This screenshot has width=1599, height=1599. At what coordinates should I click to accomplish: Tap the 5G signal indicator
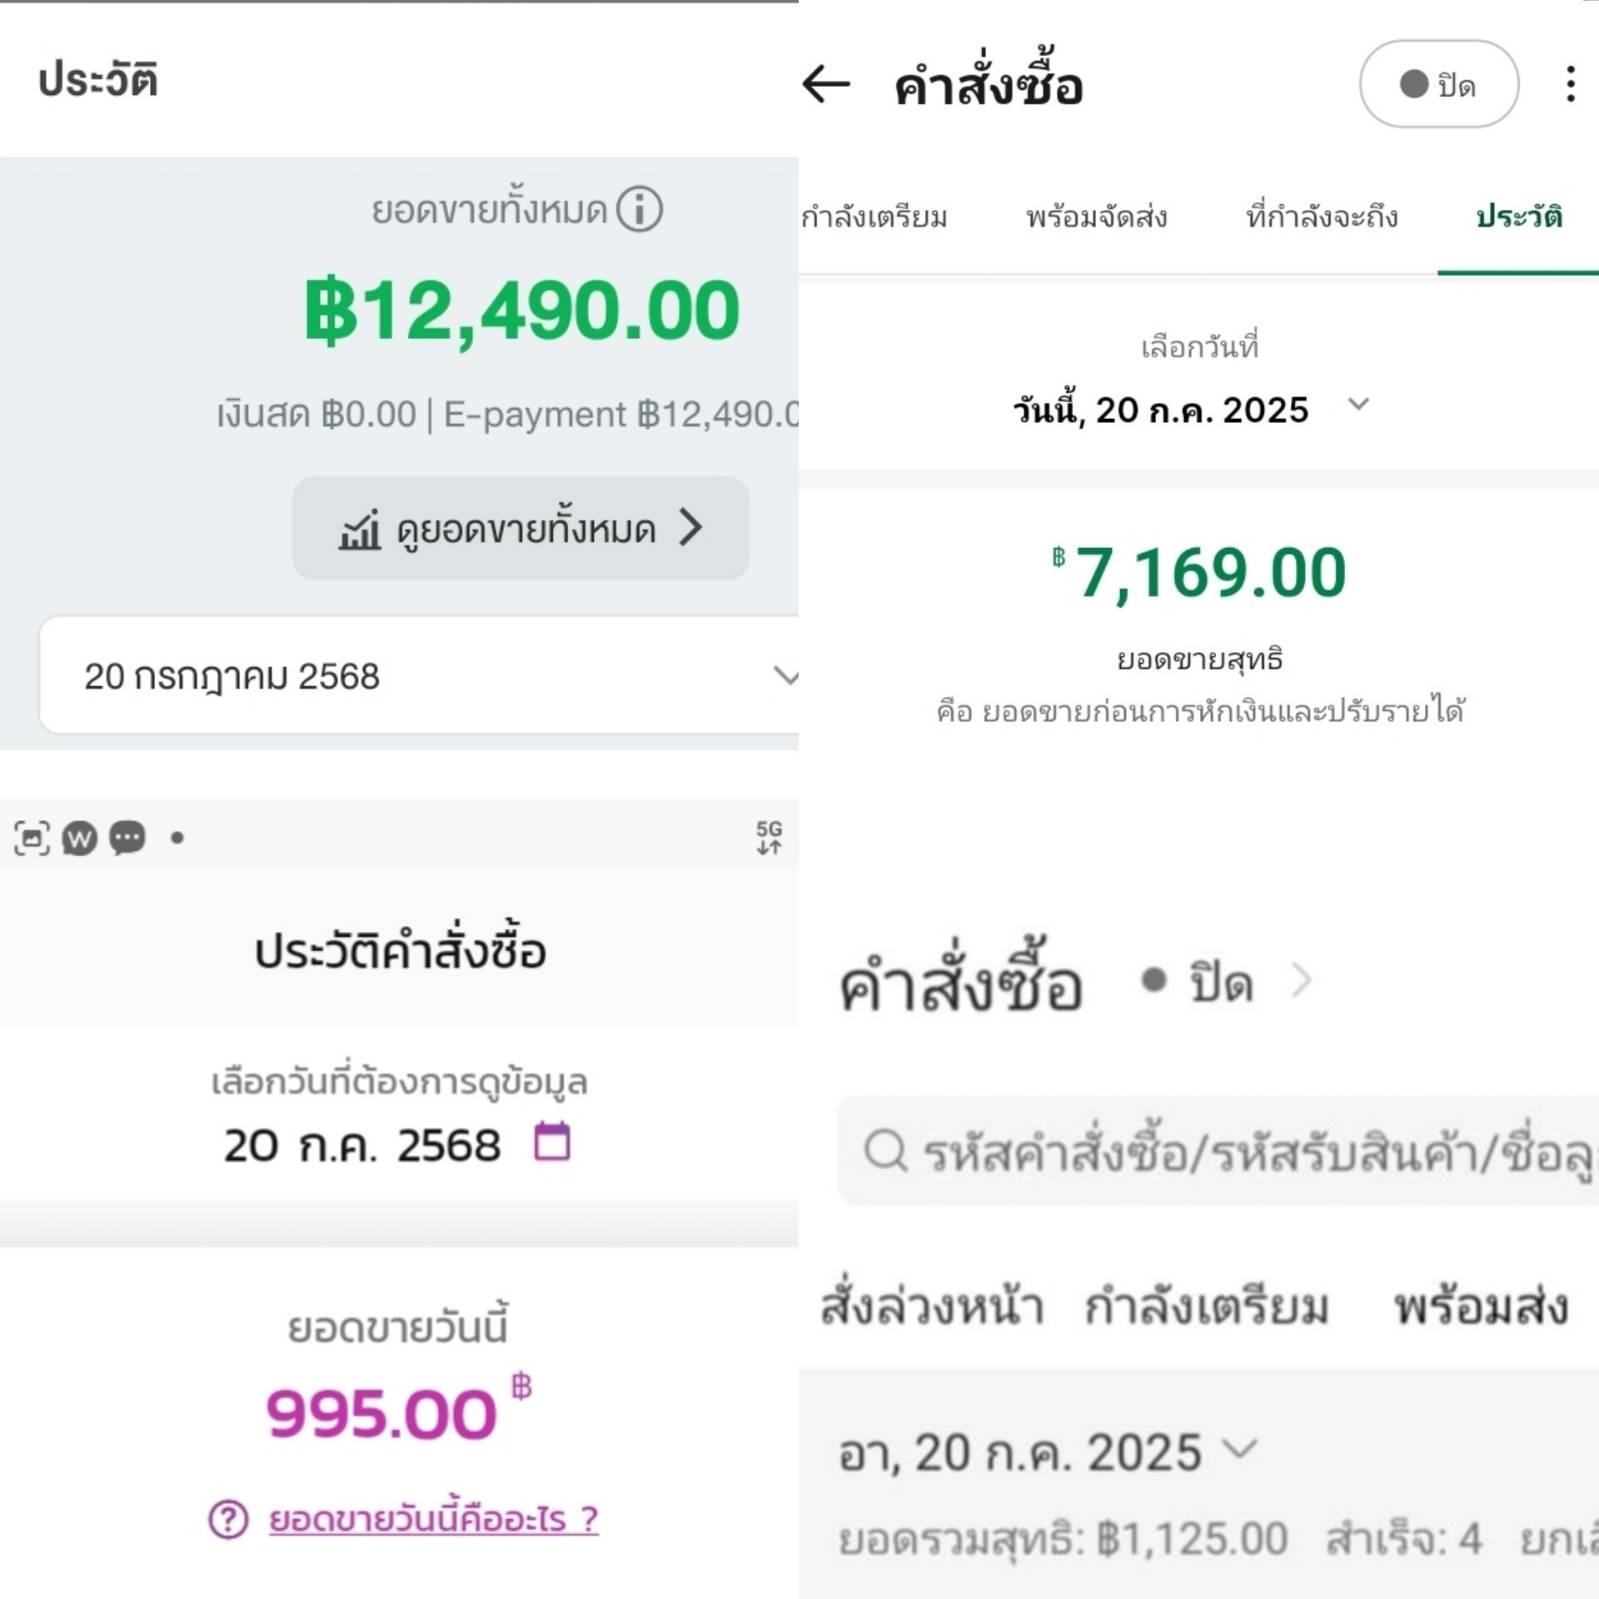click(x=769, y=837)
